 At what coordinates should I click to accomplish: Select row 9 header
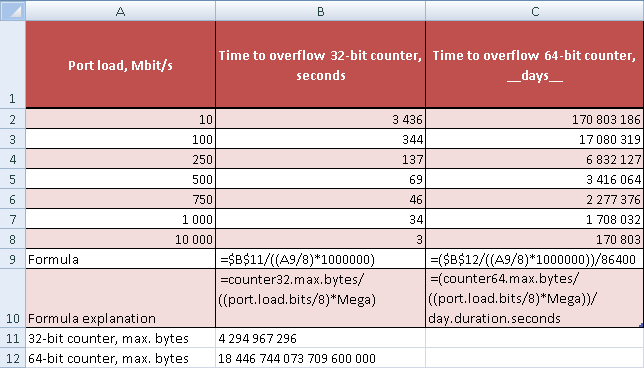(x=13, y=259)
